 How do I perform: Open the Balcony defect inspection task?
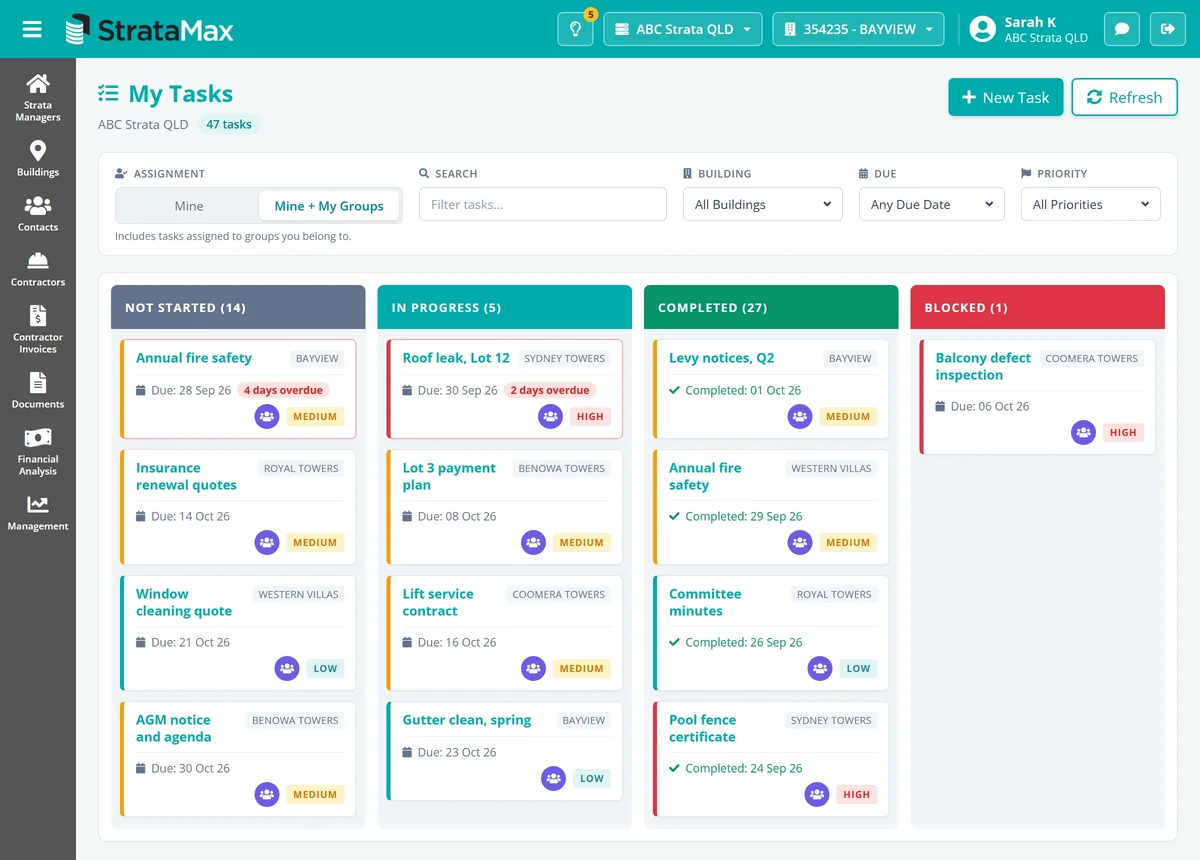click(x=983, y=366)
